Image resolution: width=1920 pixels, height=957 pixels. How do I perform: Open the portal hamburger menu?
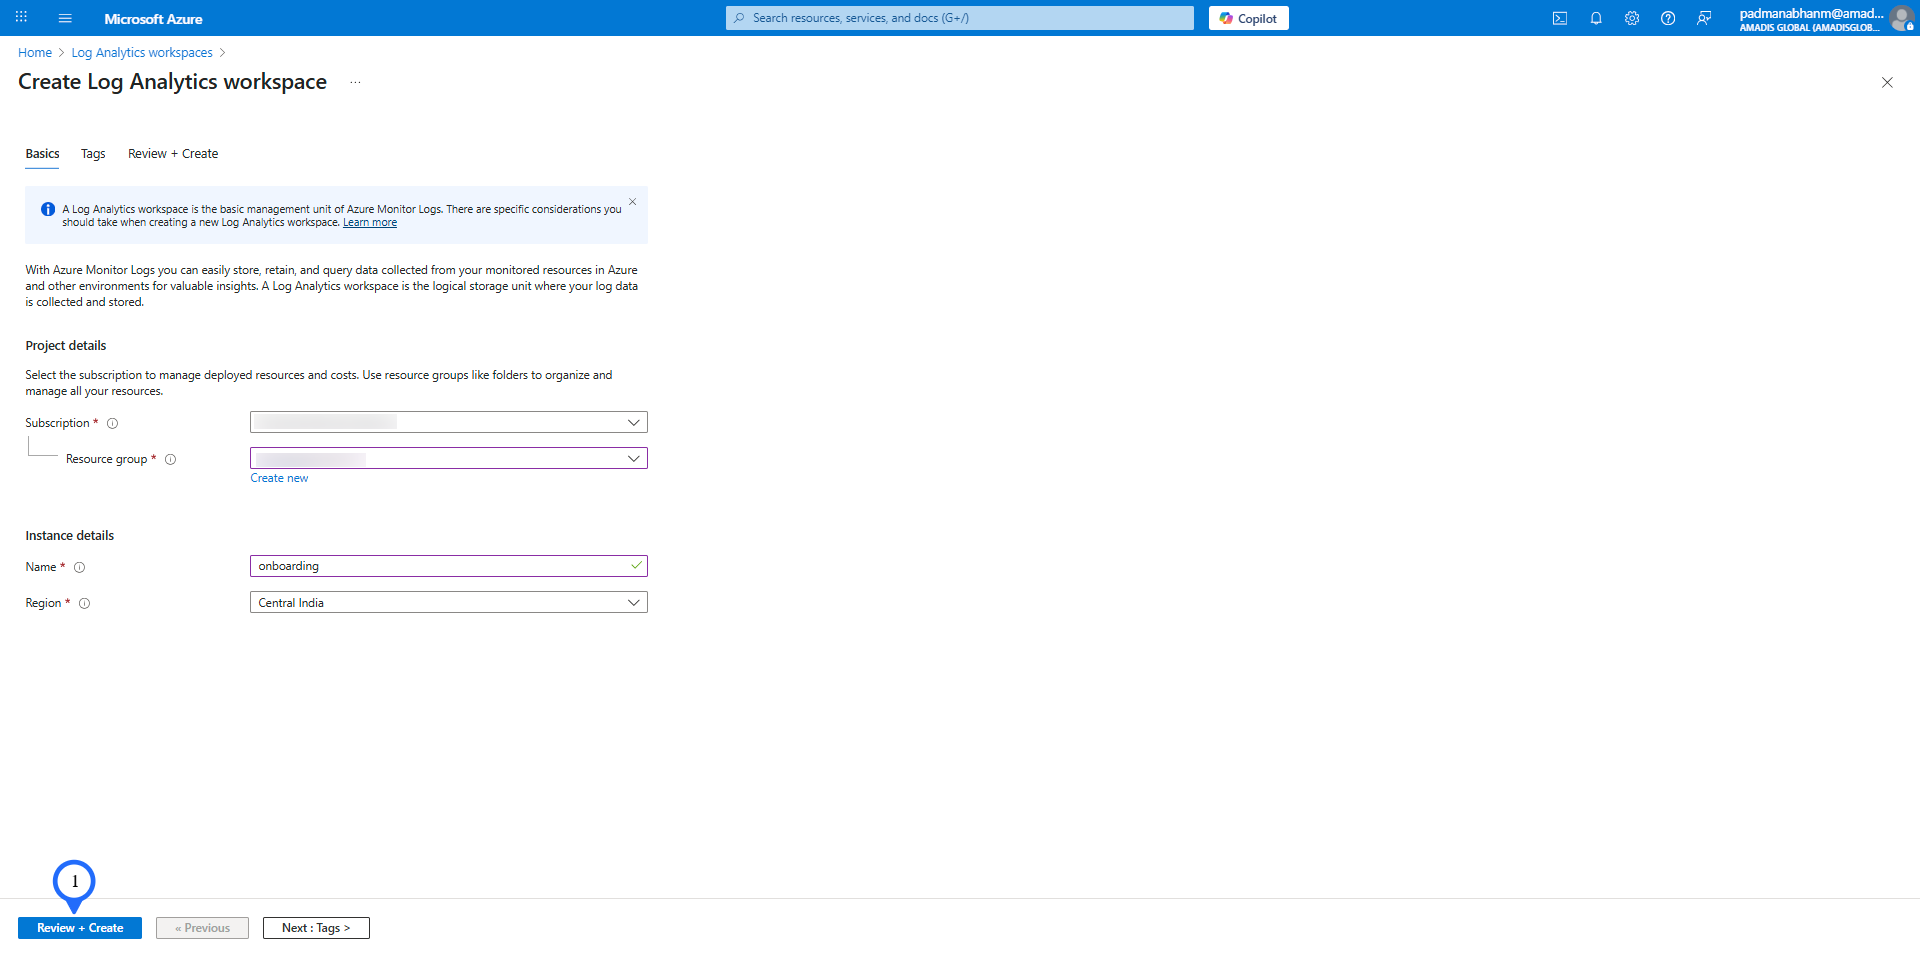click(65, 18)
